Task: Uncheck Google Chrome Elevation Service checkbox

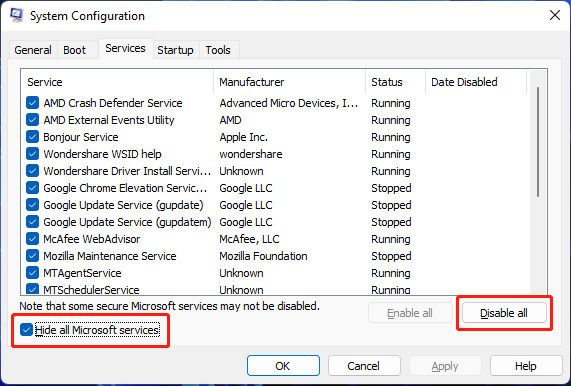Action: [32, 188]
